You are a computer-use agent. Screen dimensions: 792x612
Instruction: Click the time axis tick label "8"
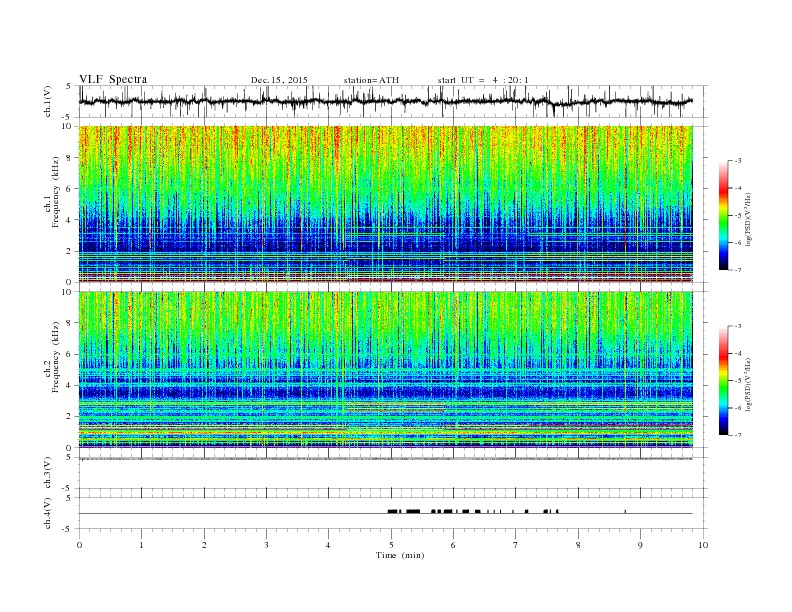(x=578, y=545)
